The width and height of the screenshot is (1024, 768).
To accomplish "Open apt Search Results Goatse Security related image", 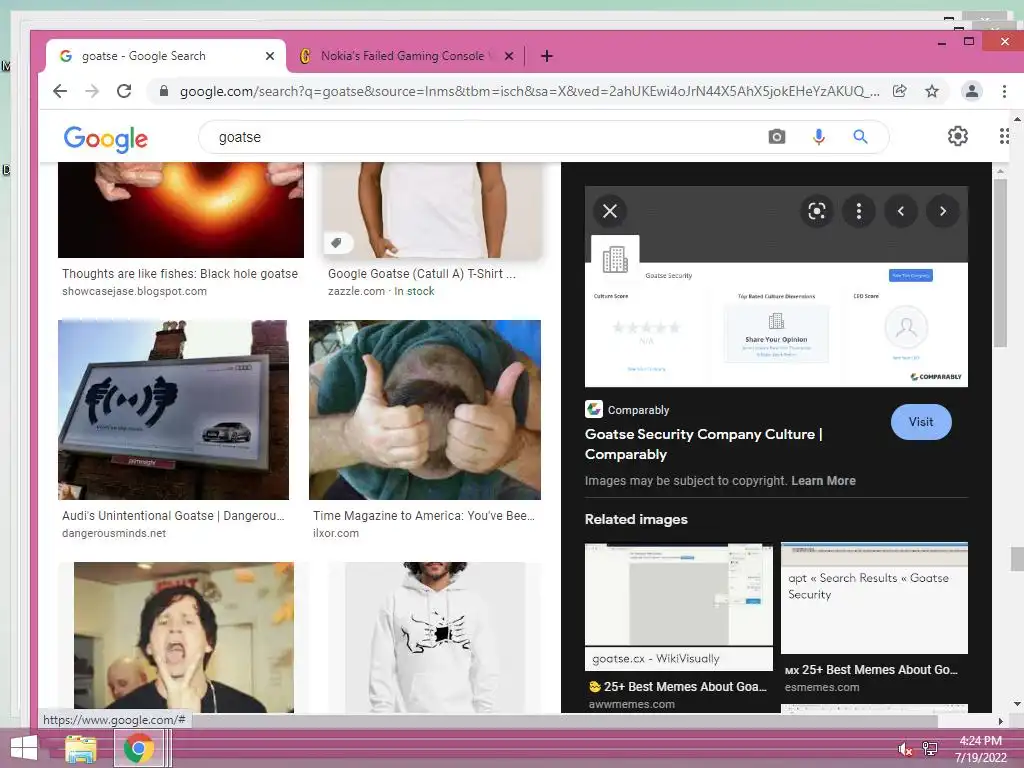I will pyautogui.click(x=874, y=598).
